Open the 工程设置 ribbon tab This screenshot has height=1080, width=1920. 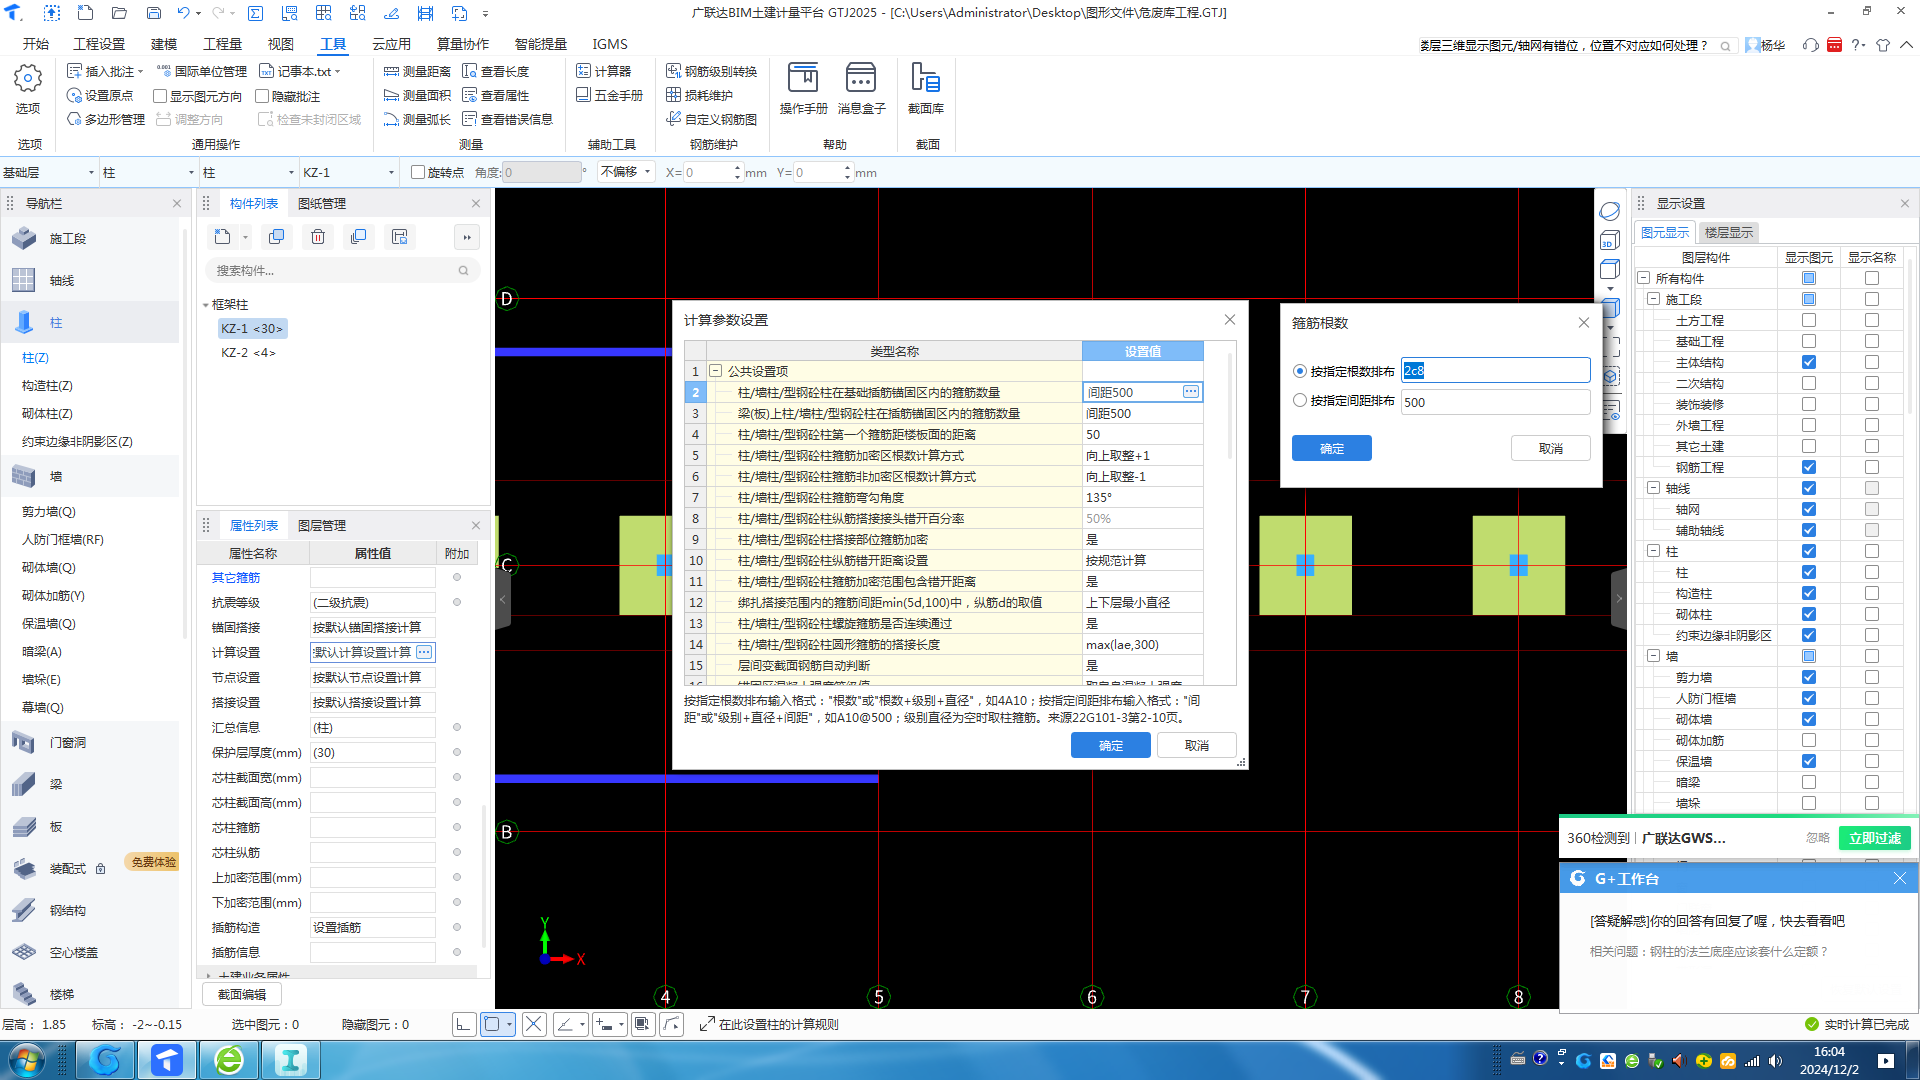pos(99,44)
